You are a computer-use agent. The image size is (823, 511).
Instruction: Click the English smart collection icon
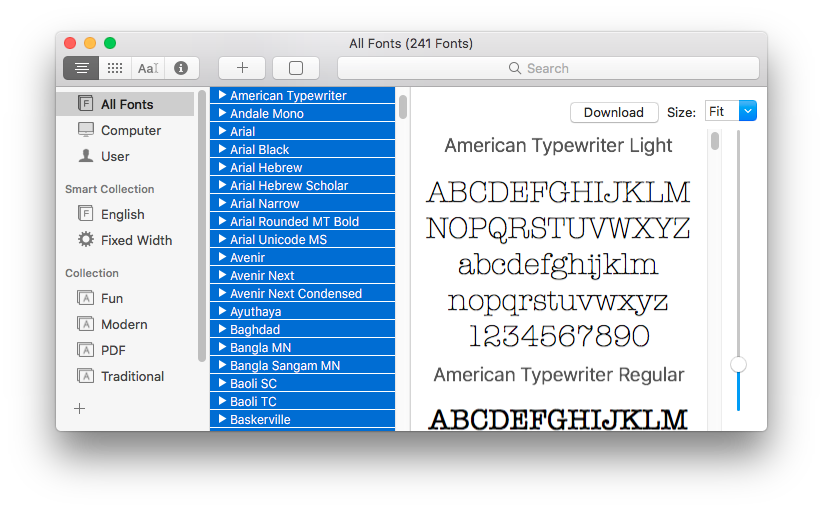point(86,214)
